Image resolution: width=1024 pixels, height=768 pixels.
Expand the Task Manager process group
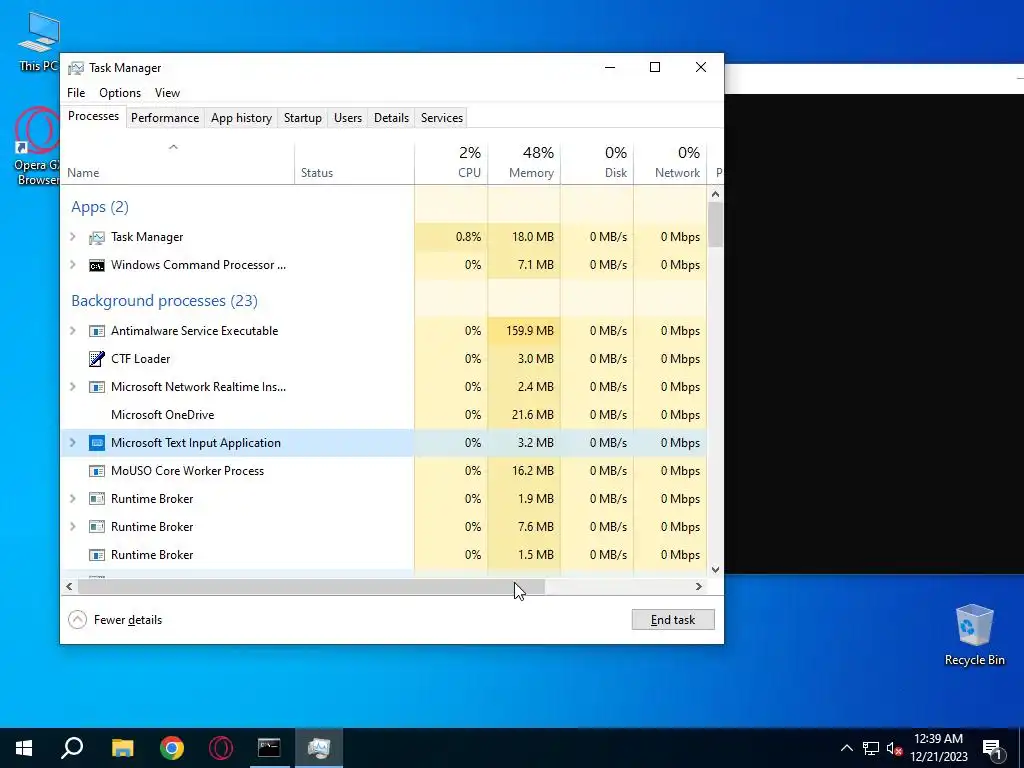(73, 237)
